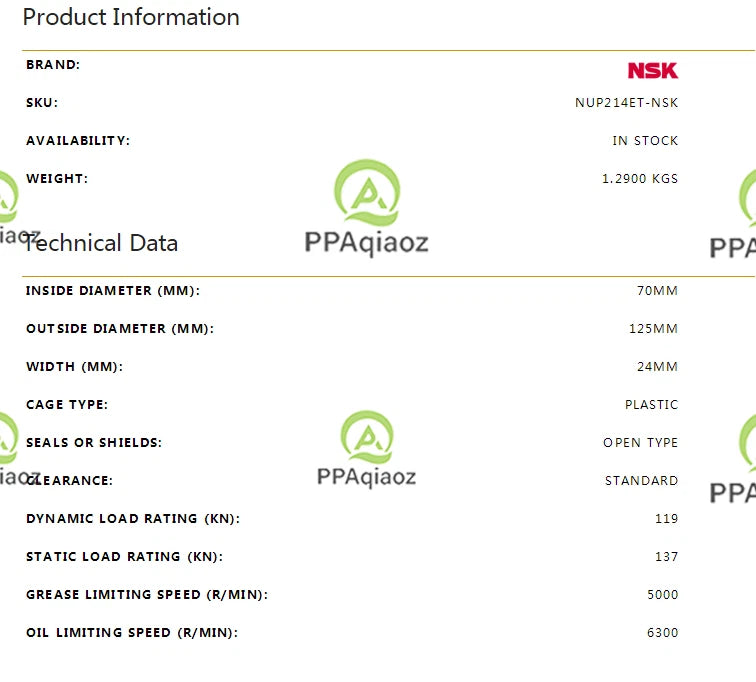
Task: Click the Technical Data heading
Action: (x=101, y=243)
